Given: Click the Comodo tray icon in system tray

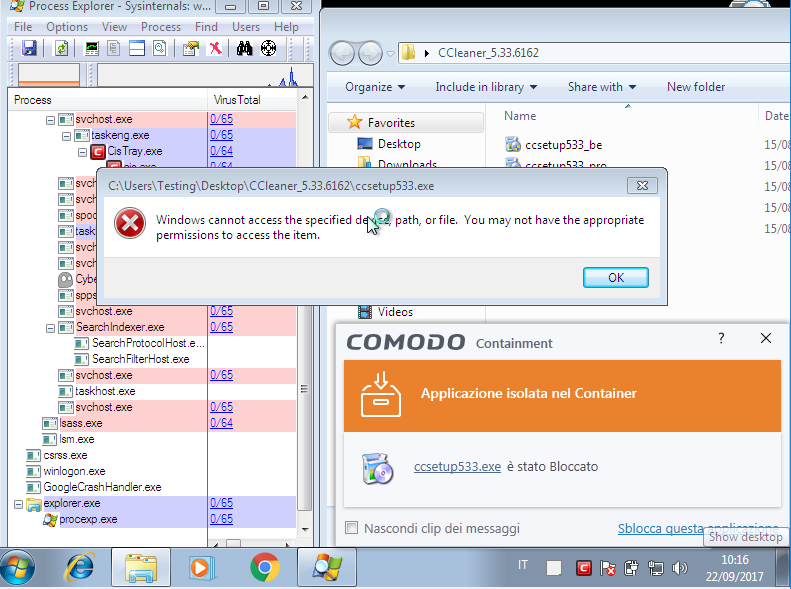Looking at the screenshot, I should coord(584,568).
